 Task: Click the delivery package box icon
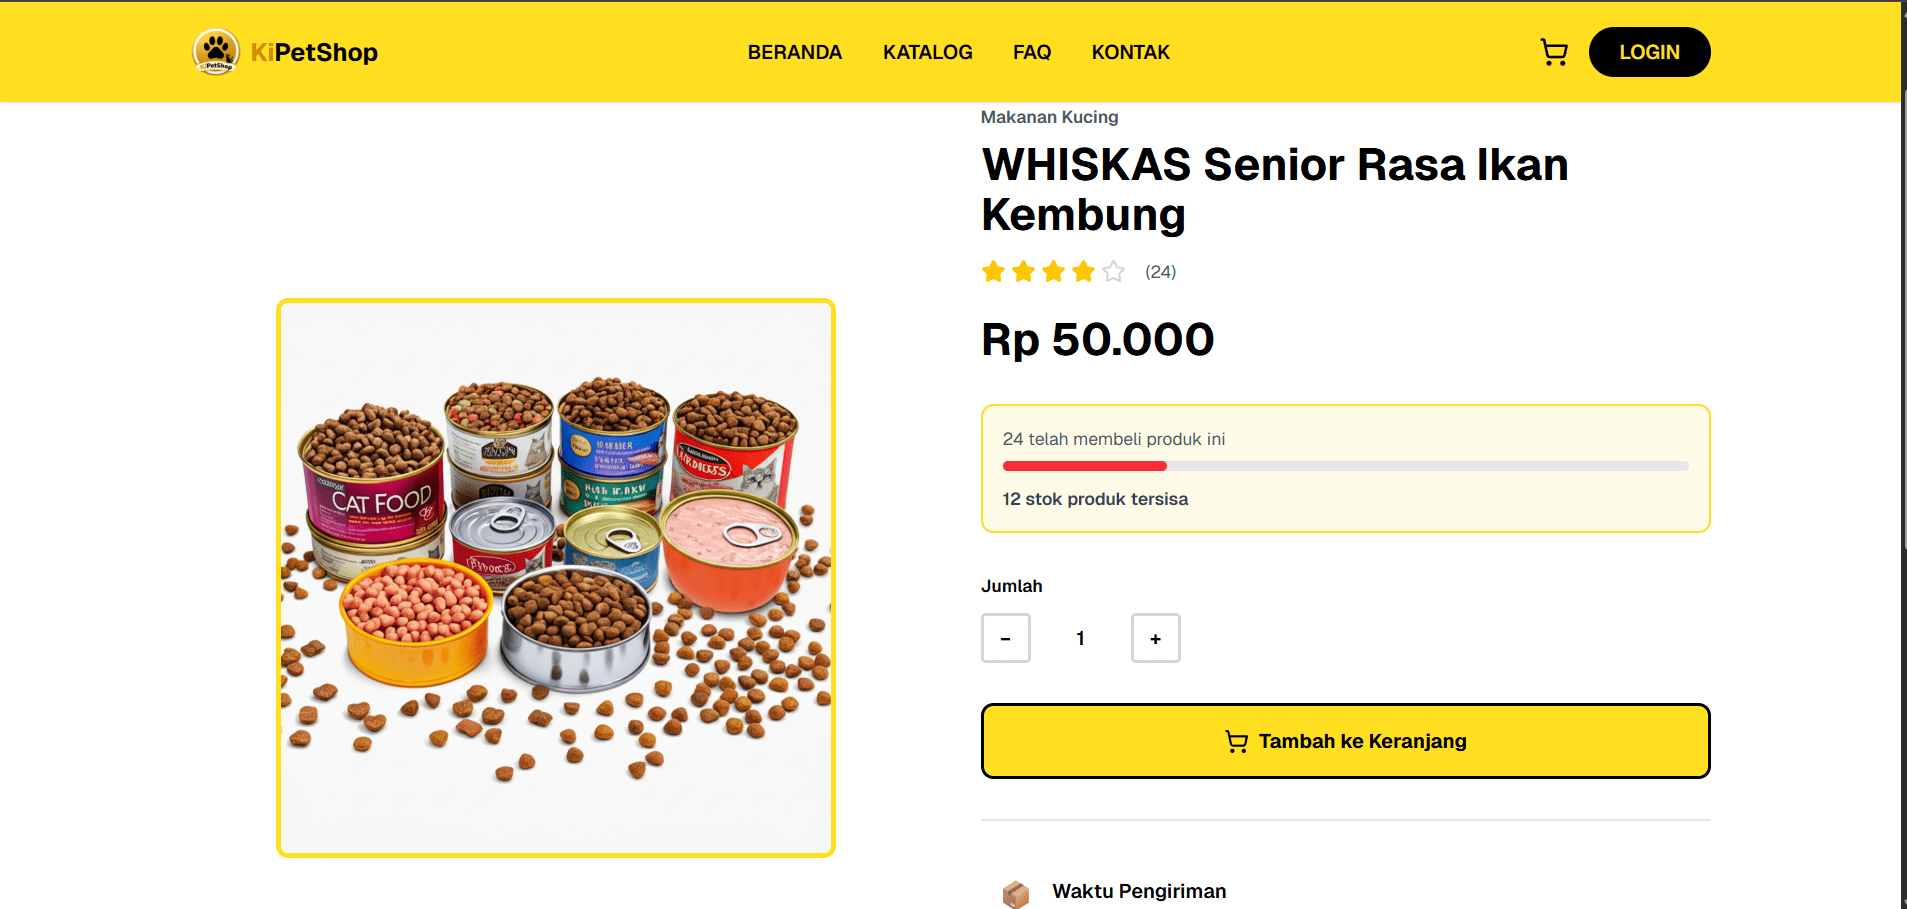click(1016, 893)
